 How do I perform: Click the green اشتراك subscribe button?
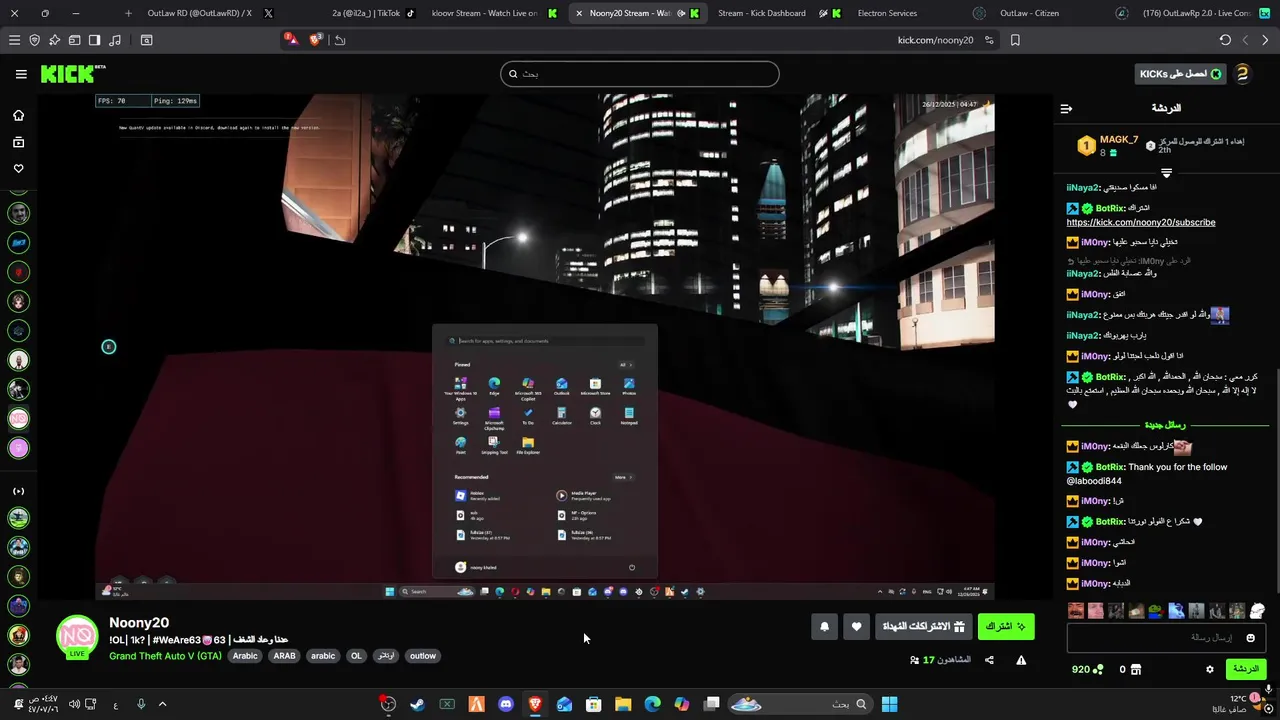click(1006, 627)
